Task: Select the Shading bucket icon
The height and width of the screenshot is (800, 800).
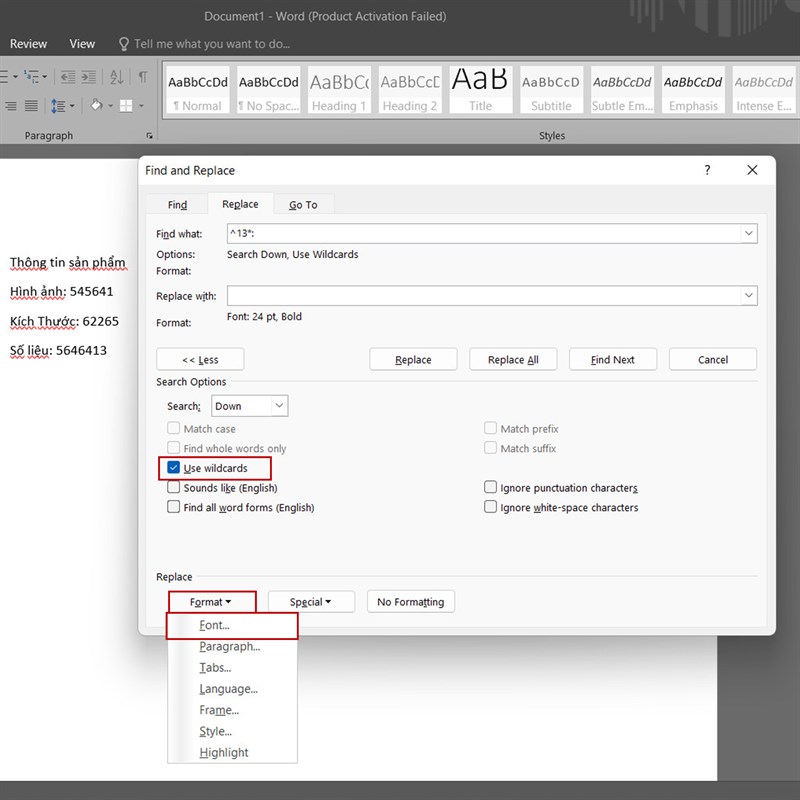Action: [97, 105]
